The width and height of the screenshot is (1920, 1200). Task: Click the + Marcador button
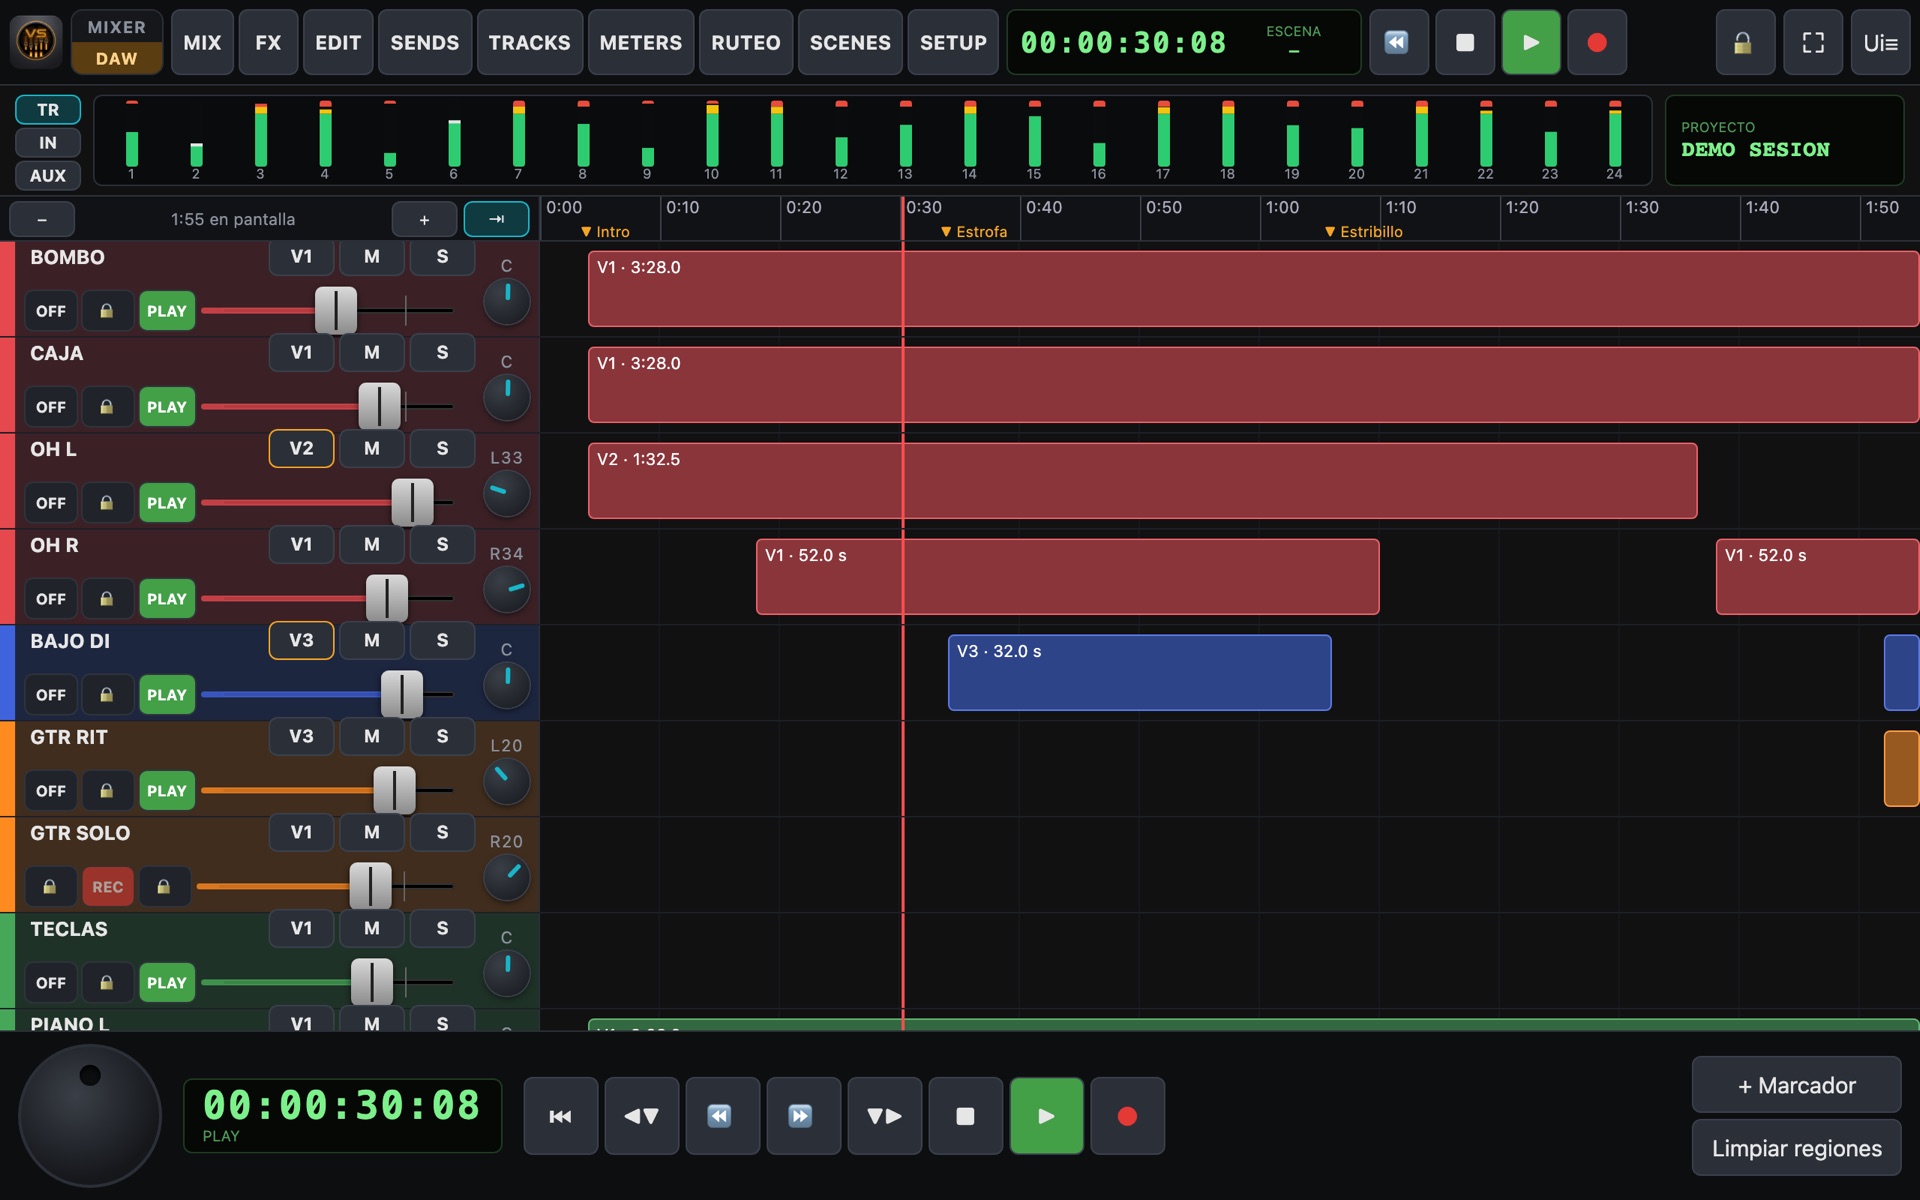(x=1796, y=1085)
